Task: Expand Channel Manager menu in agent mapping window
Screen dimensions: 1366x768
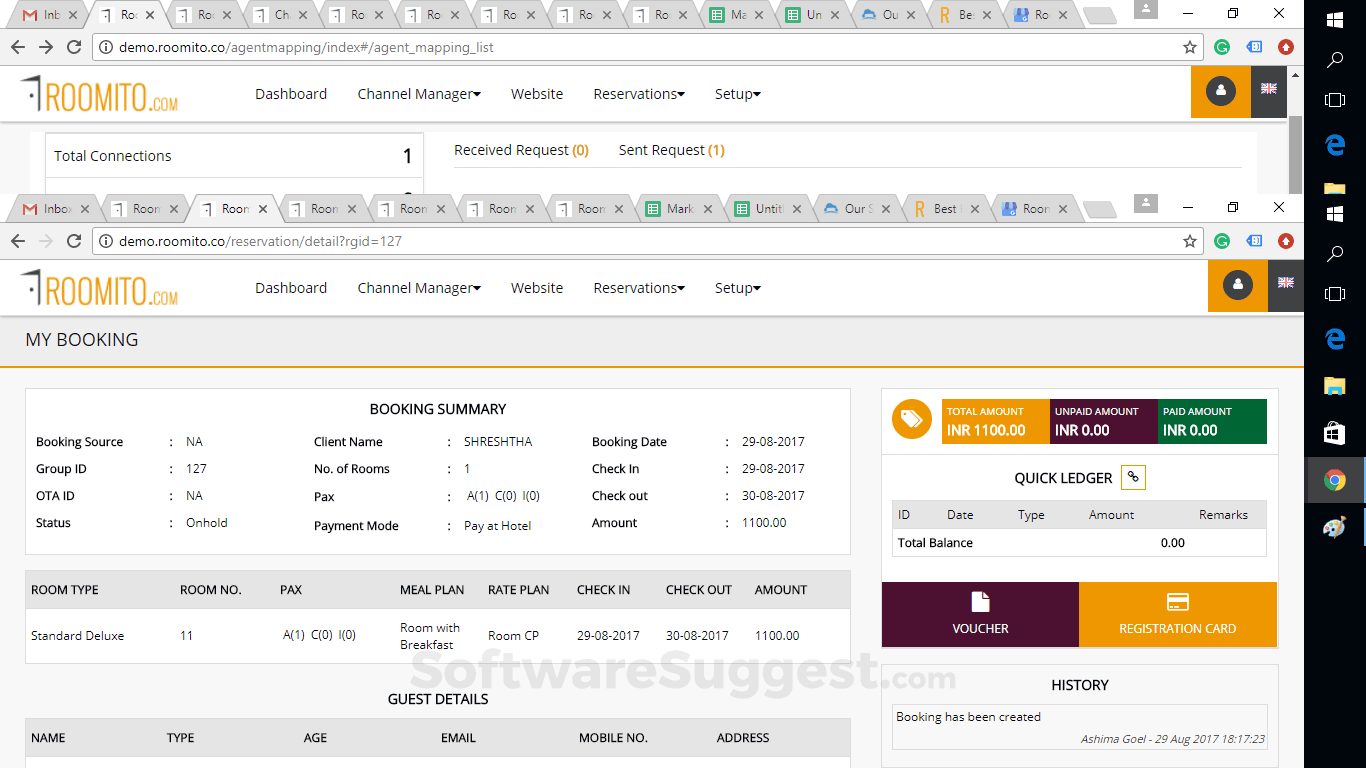Action: [x=419, y=94]
